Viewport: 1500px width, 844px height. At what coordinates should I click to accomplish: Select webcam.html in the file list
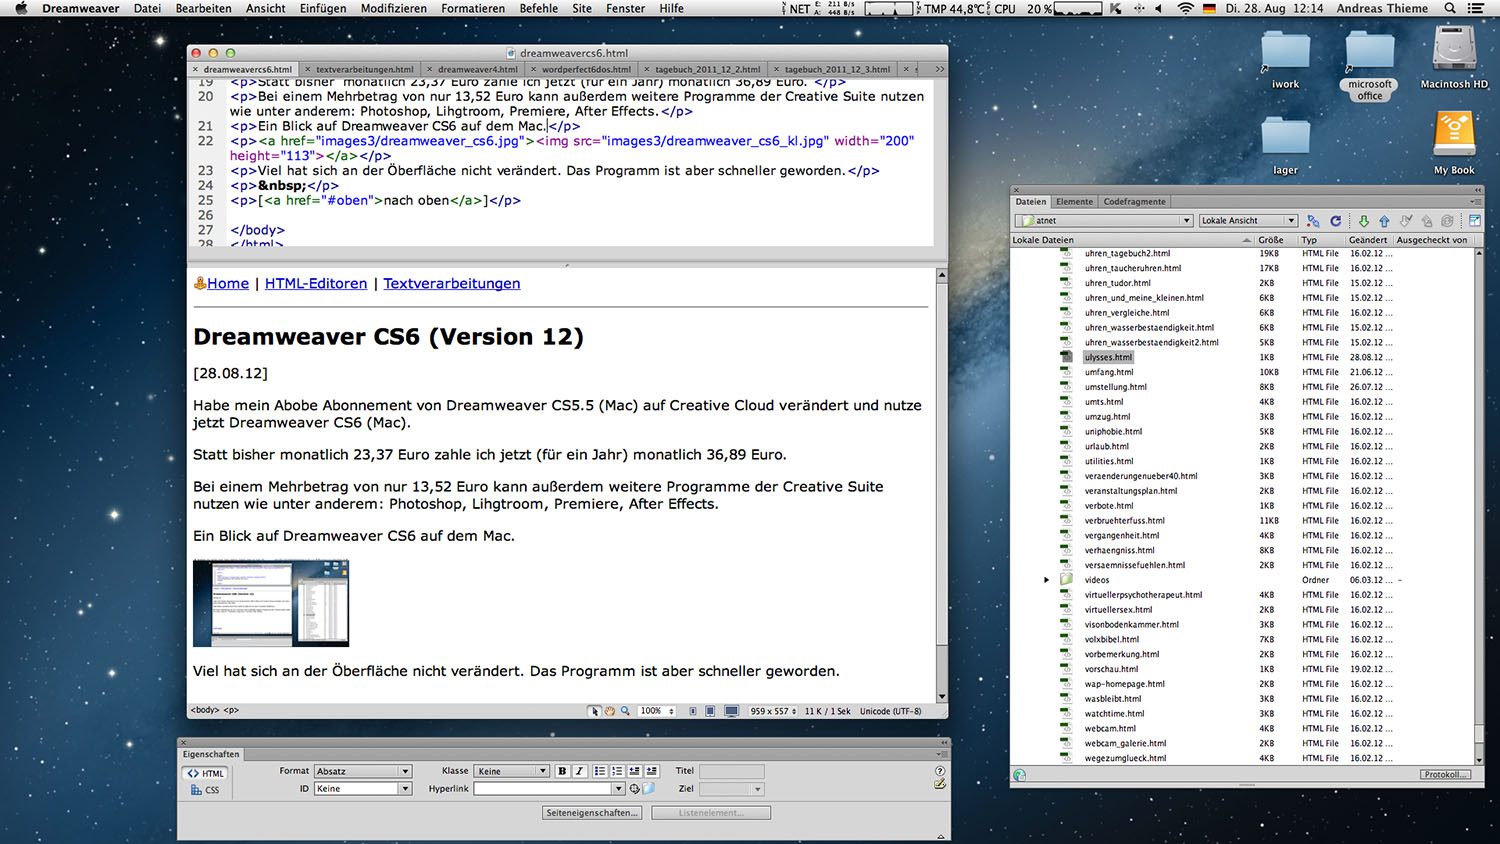pyautogui.click(x=1110, y=729)
